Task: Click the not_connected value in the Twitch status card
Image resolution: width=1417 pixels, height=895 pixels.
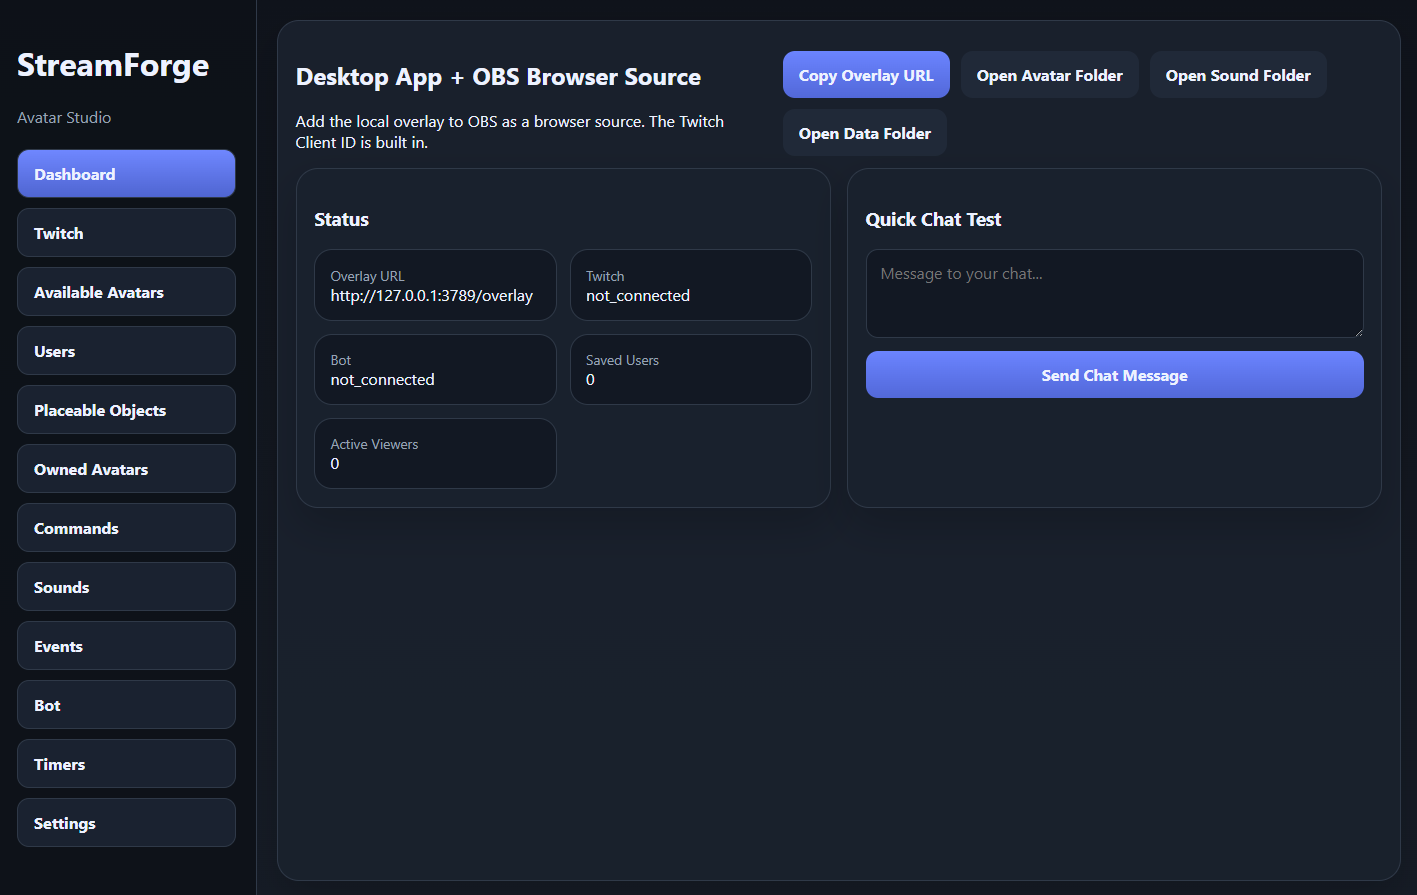Action: coord(638,296)
